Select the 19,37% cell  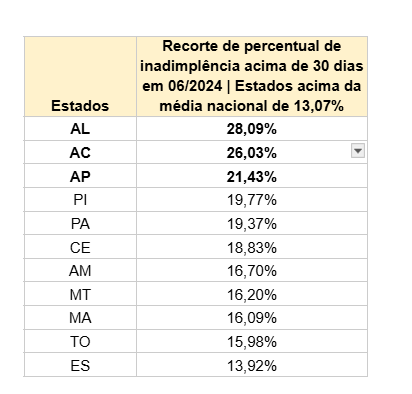(x=252, y=223)
